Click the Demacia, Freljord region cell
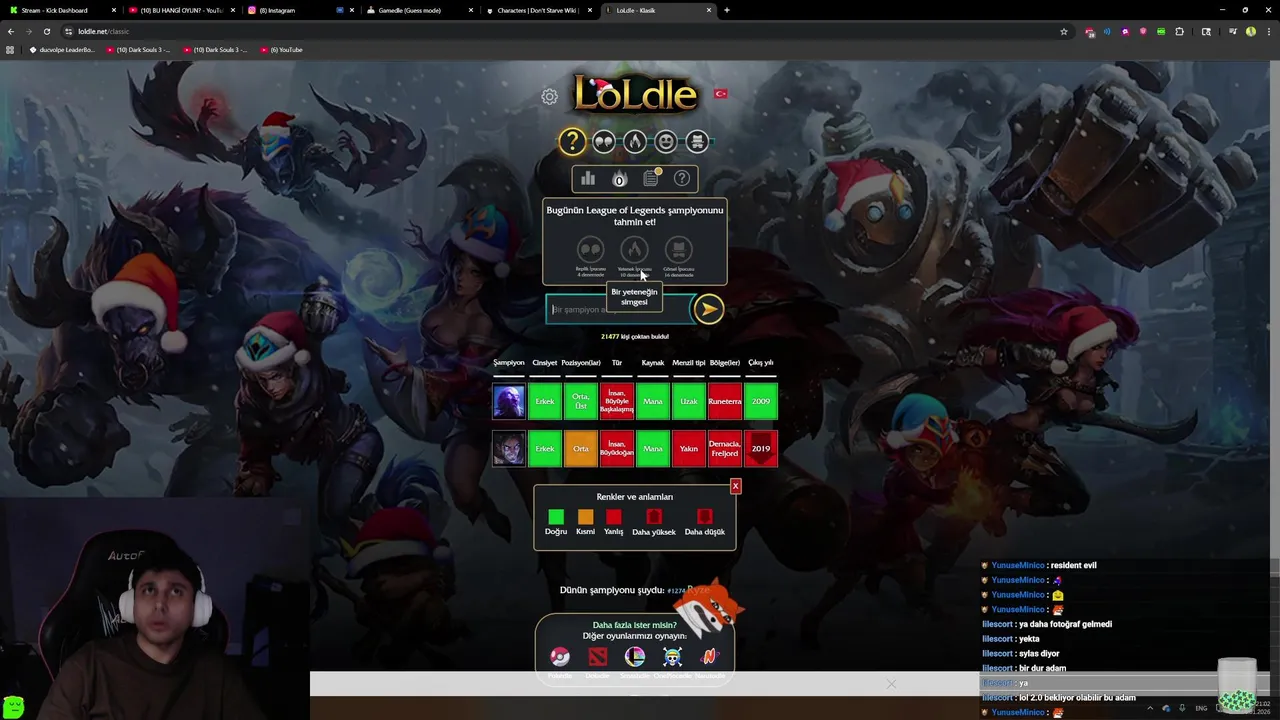Viewport: 1280px width, 720px height. (725, 448)
